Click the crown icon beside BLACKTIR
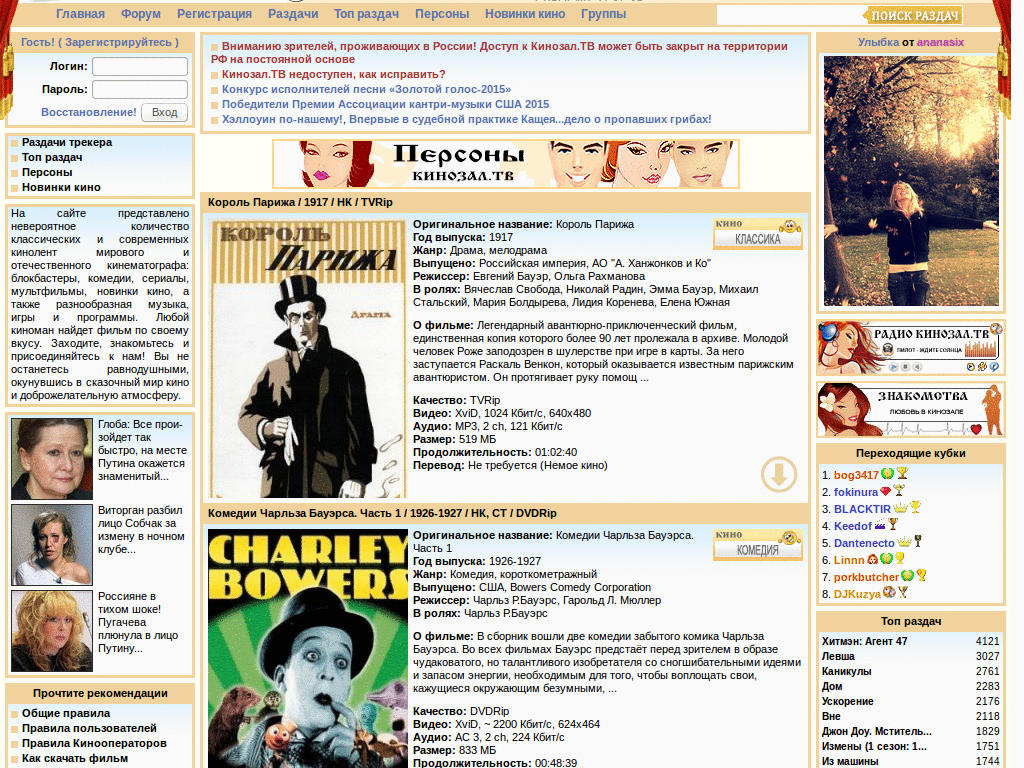The image size is (1024, 768). click(901, 508)
